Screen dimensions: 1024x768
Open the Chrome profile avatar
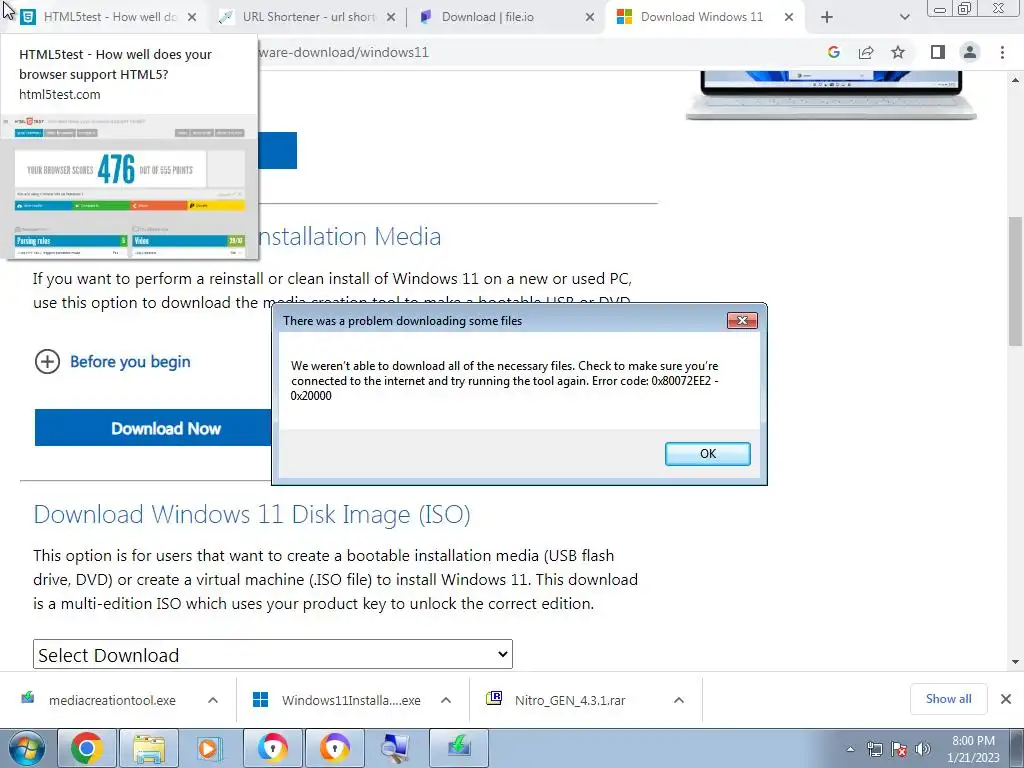coord(970,52)
